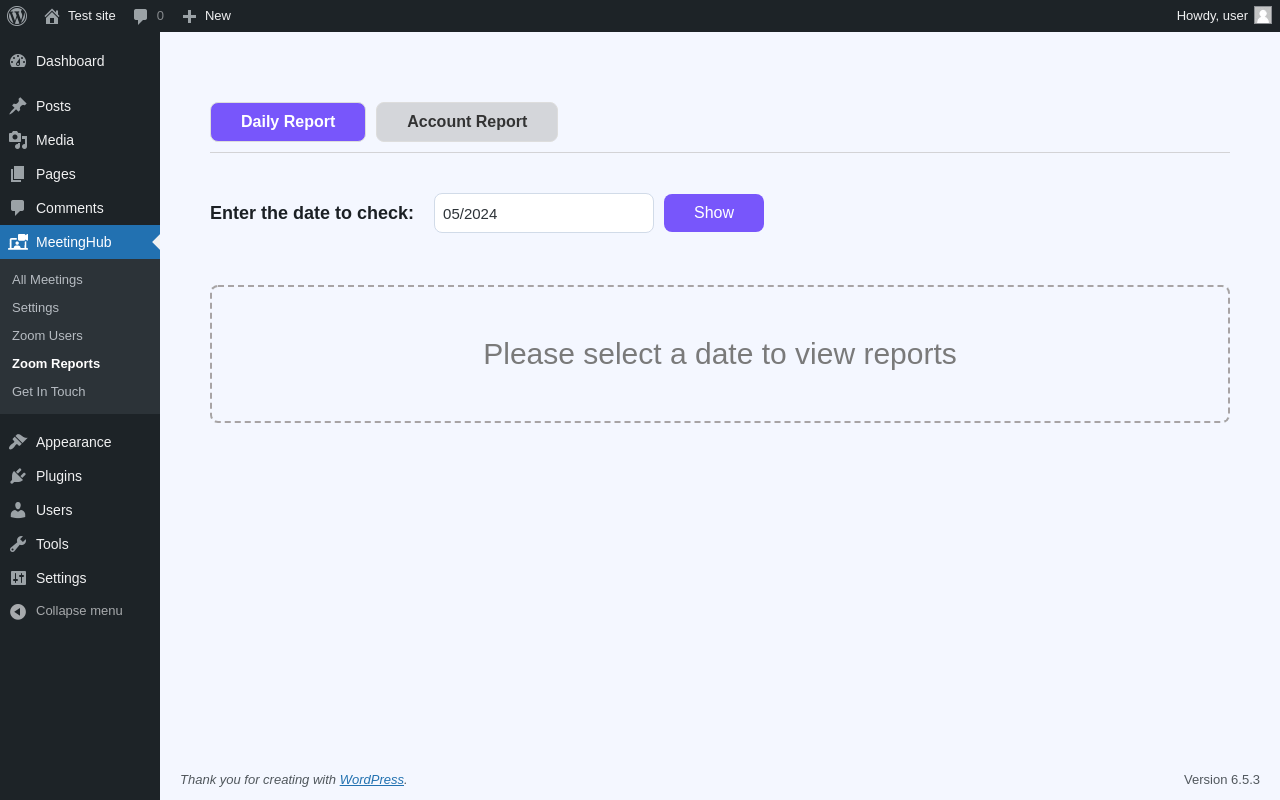Viewport: 1280px width, 800px height.
Task: Click the Tools wrench icon
Action: click(x=18, y=544)
